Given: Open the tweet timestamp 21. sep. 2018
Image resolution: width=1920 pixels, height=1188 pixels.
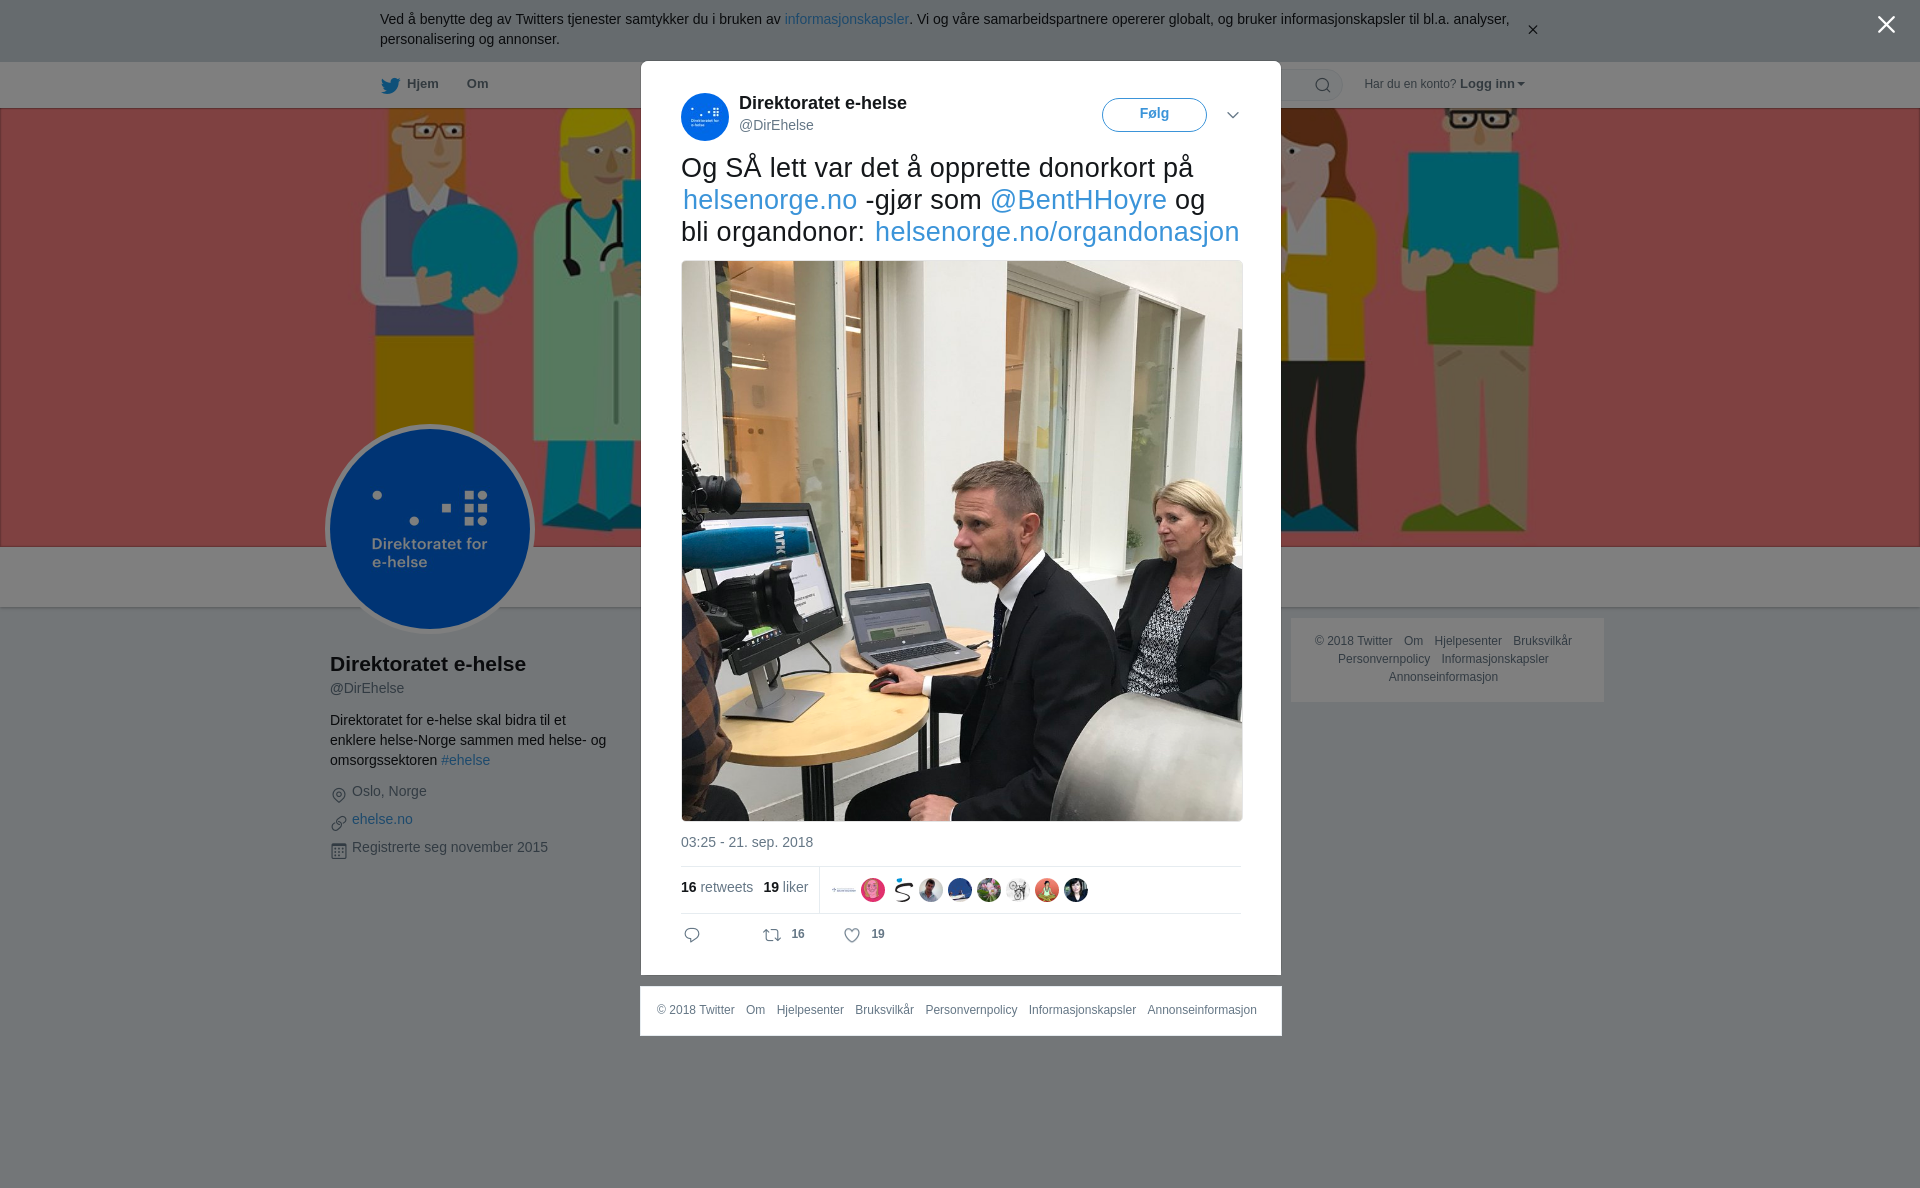Looking at the screenshot, I should coord(747,842).
